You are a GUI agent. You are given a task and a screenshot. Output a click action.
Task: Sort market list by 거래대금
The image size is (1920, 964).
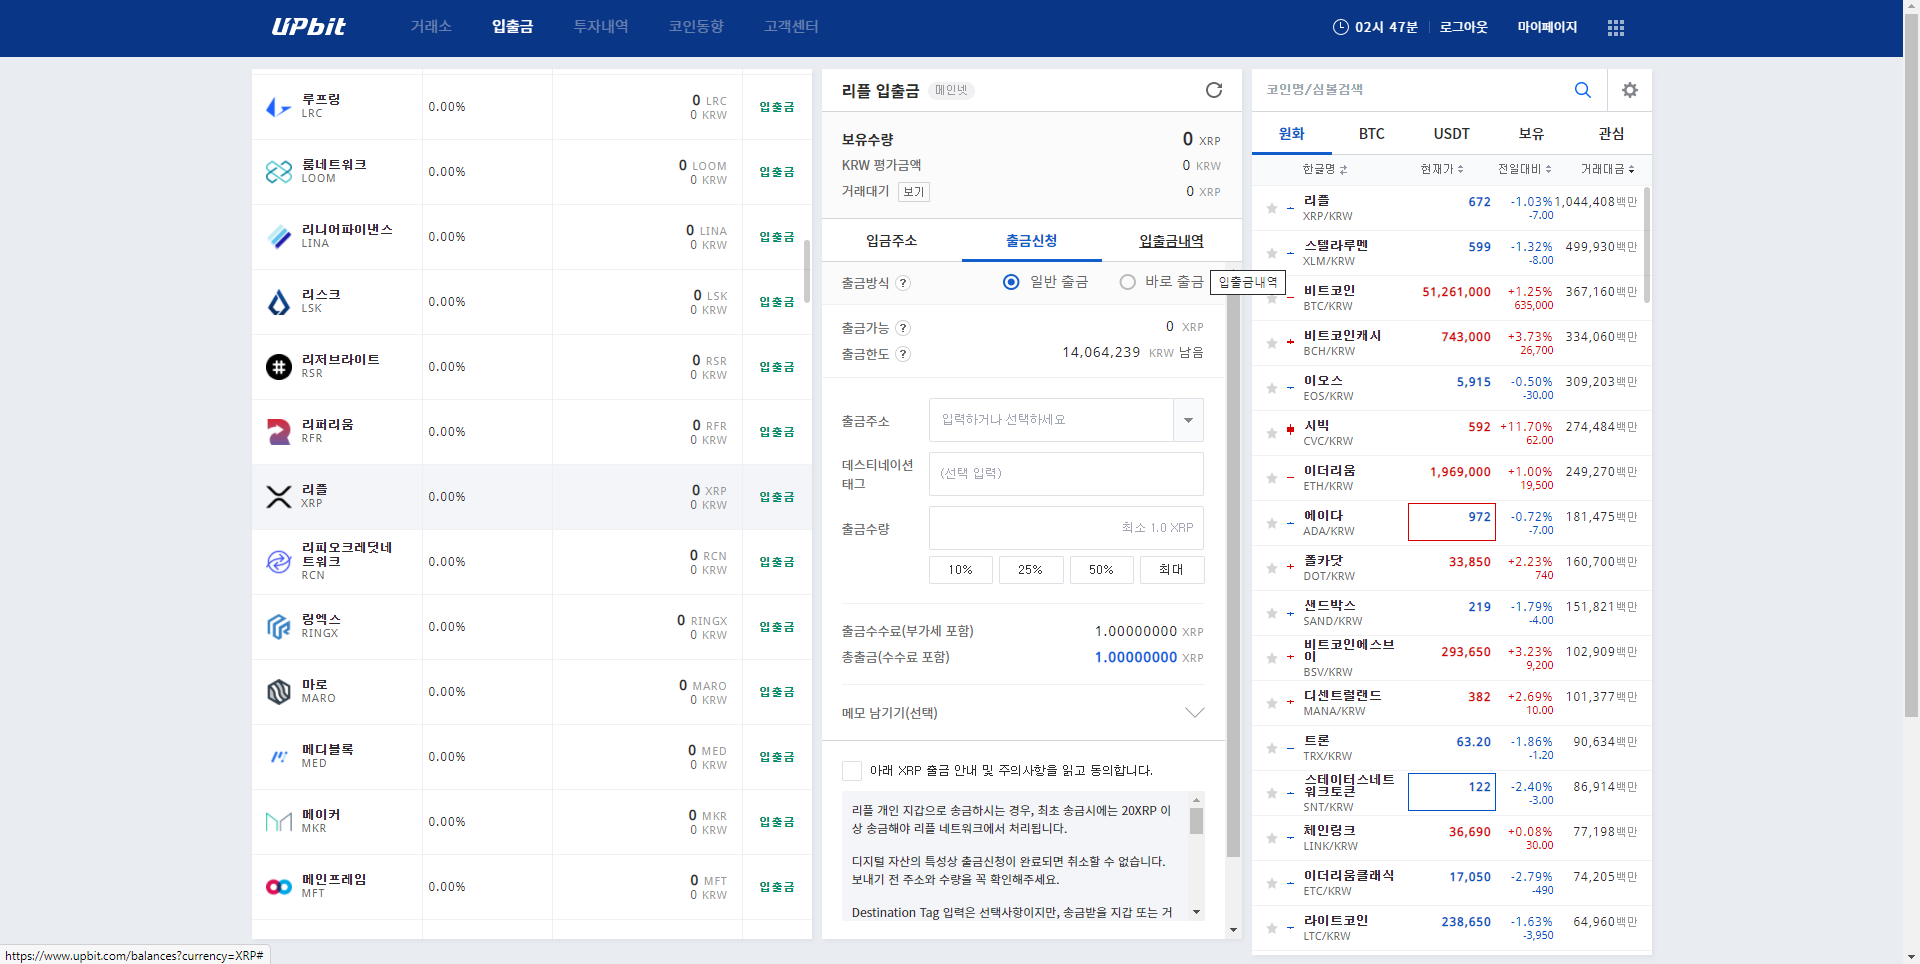pos(1608,169)
